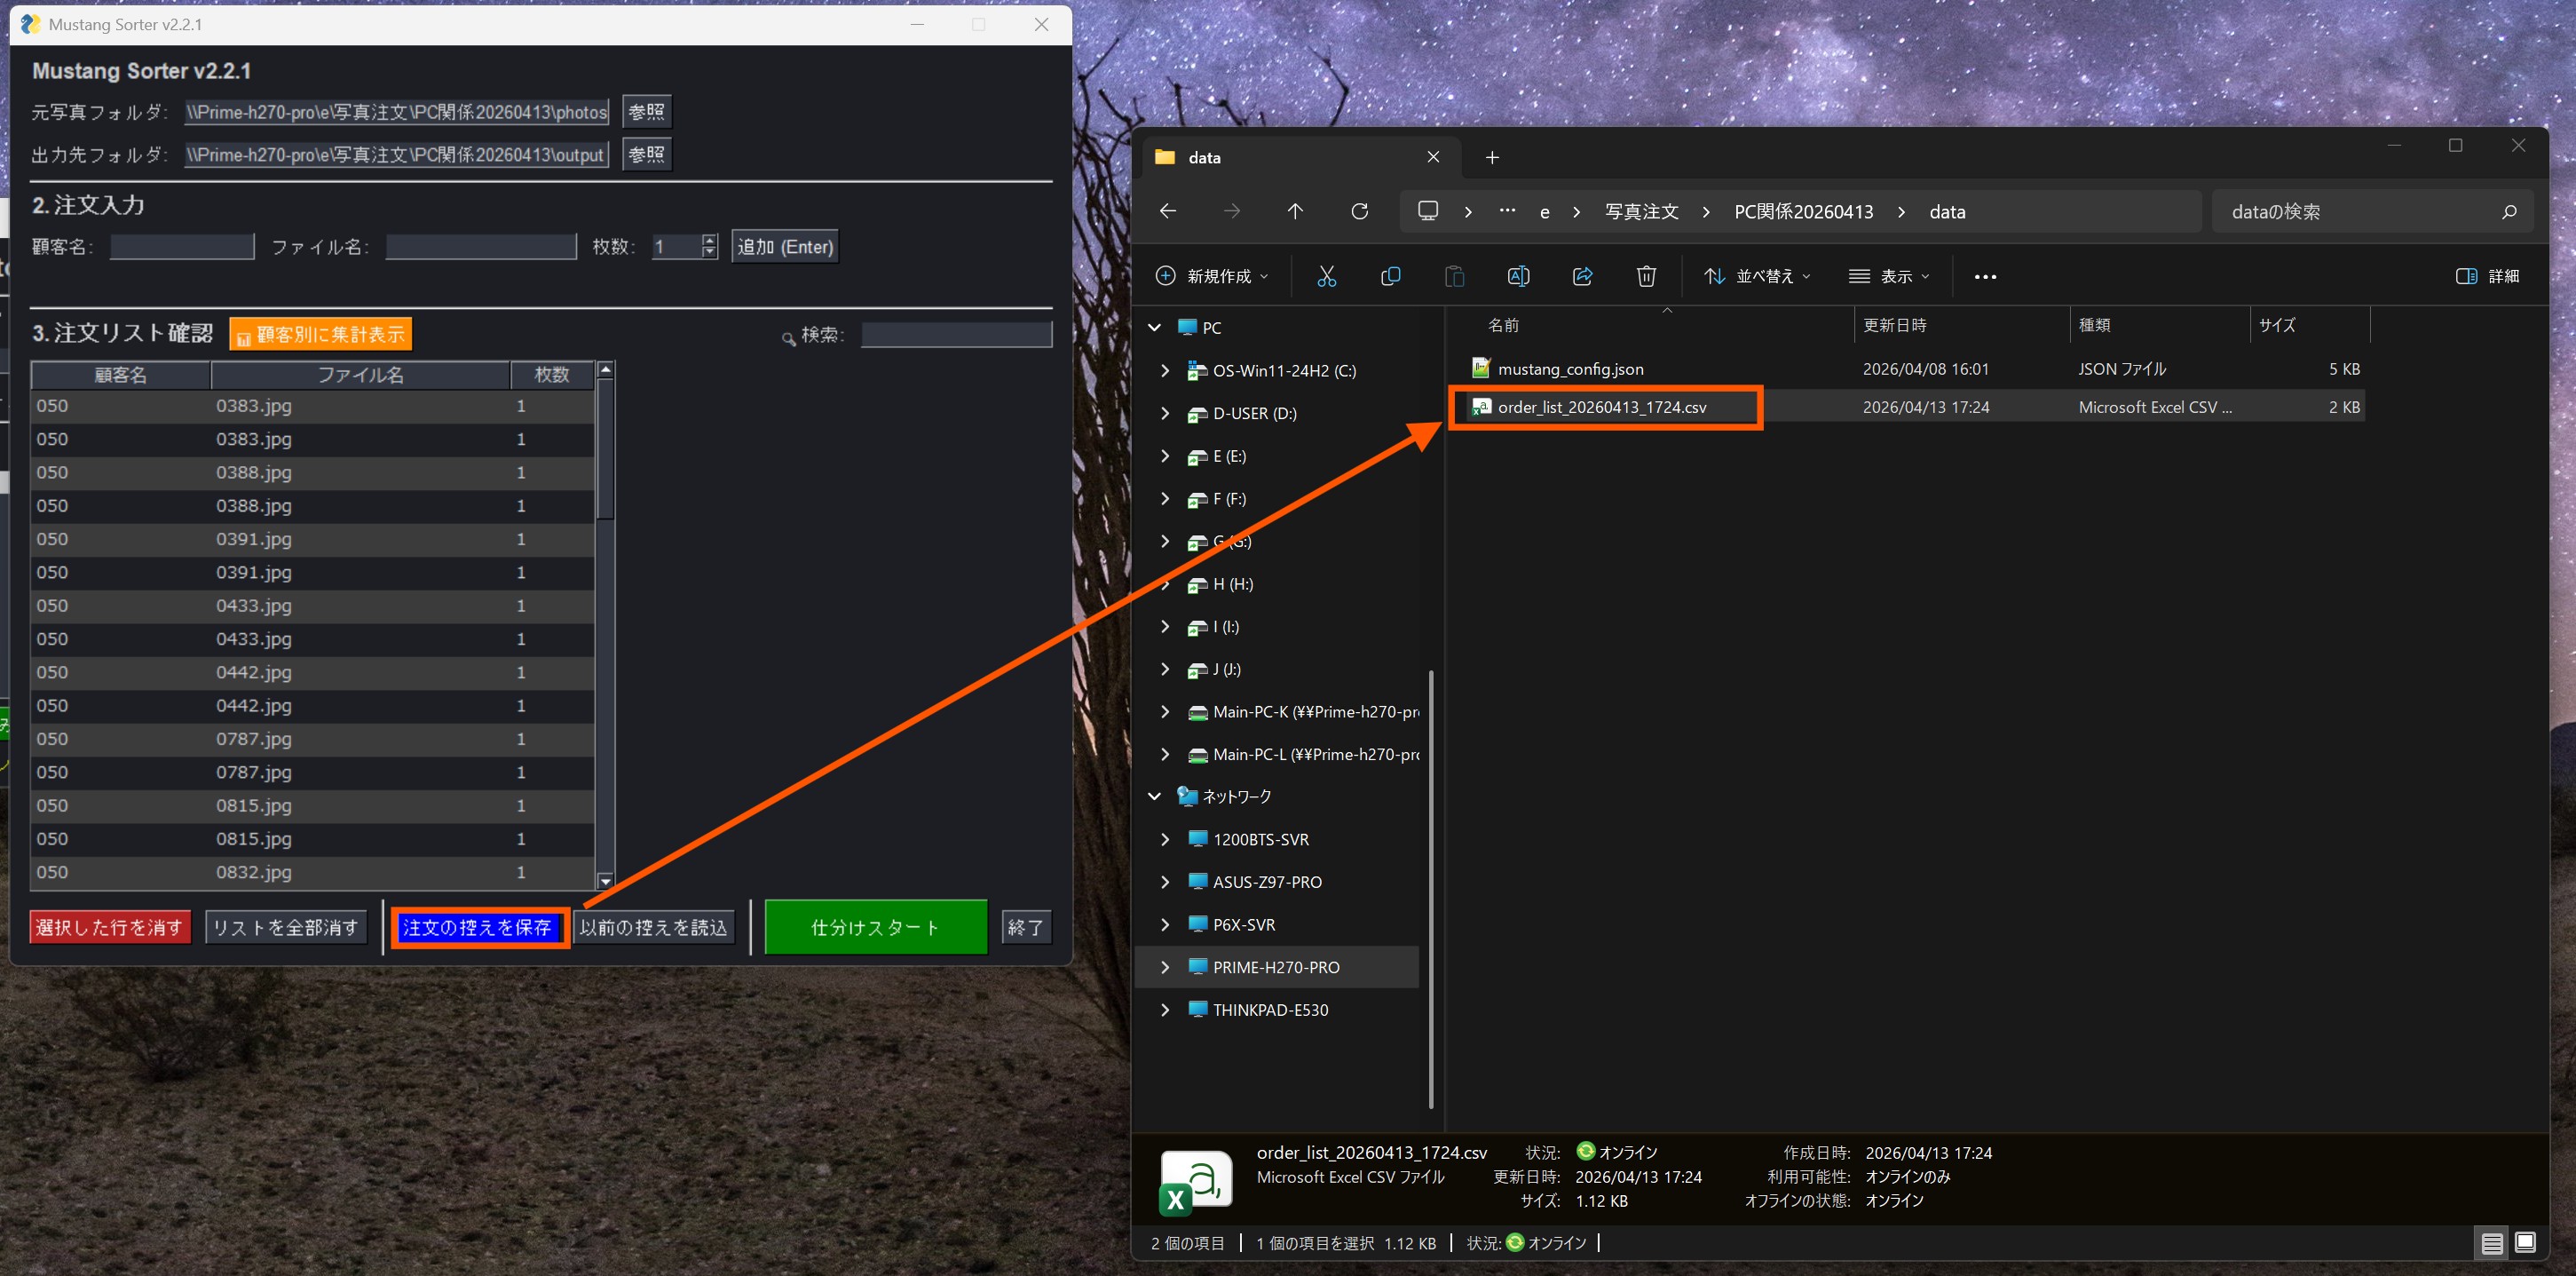This screenshot has height=1276, width=2576.
Task: Select ASUS-Z97-PRO in the network tree
Action: click(x=1267, y=882)
